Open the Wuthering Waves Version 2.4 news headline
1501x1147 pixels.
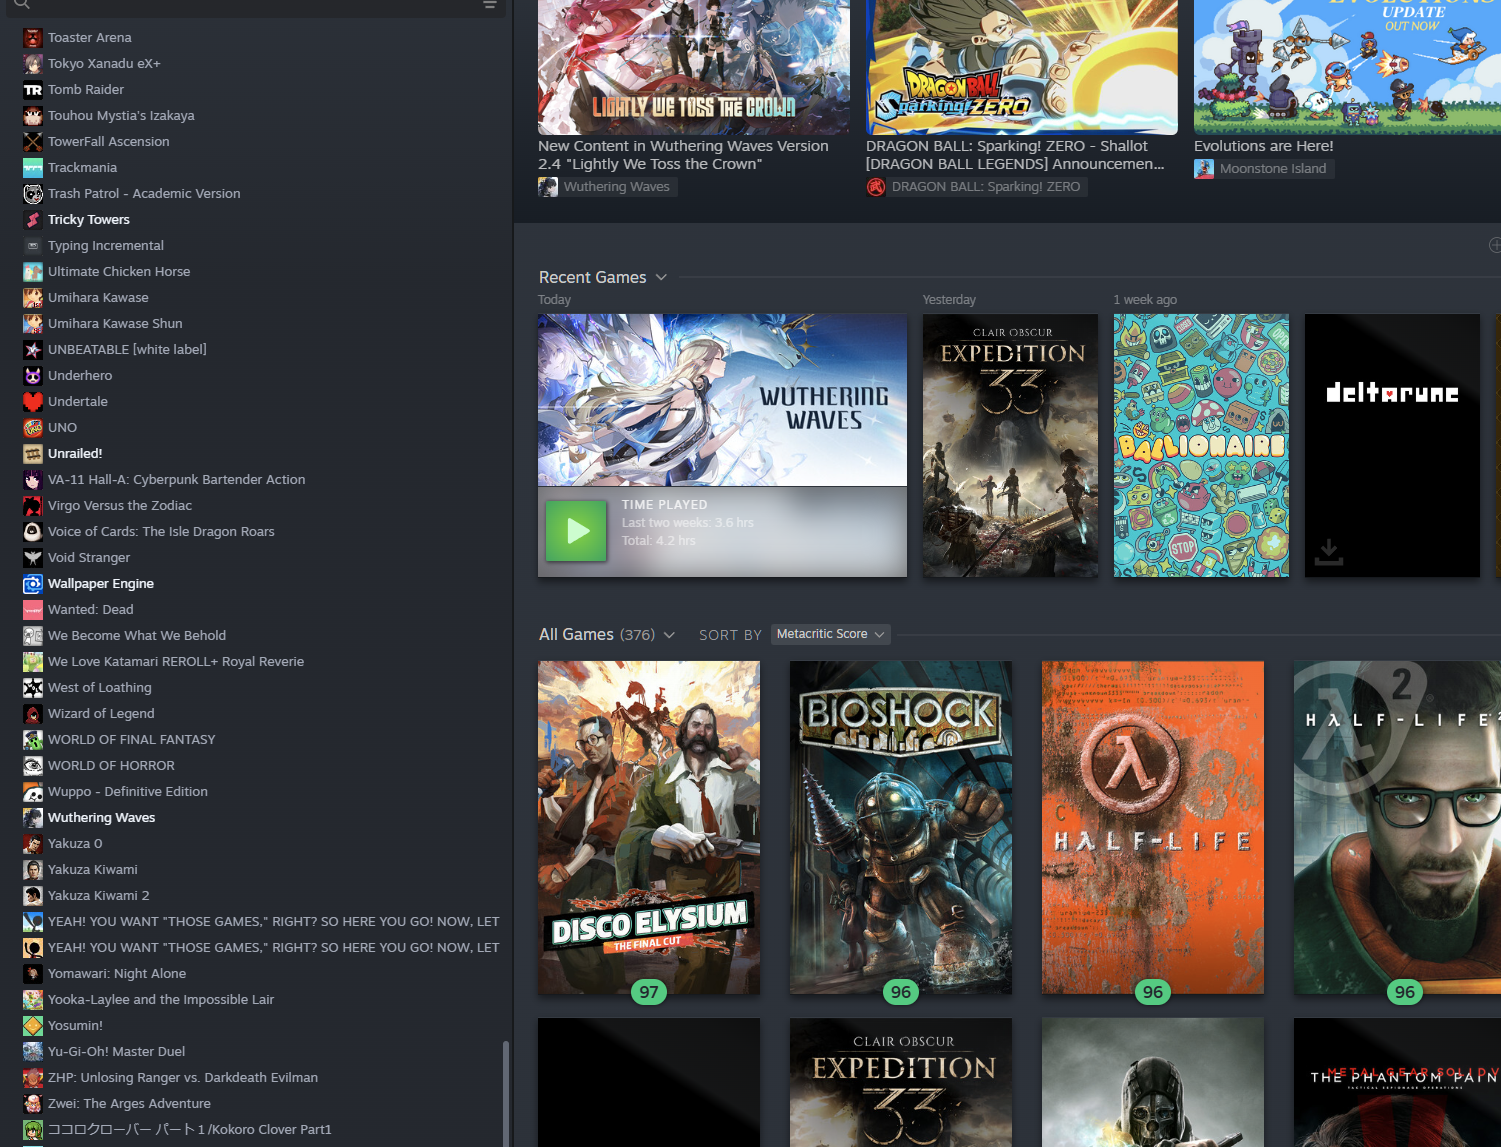click(683, 155)
